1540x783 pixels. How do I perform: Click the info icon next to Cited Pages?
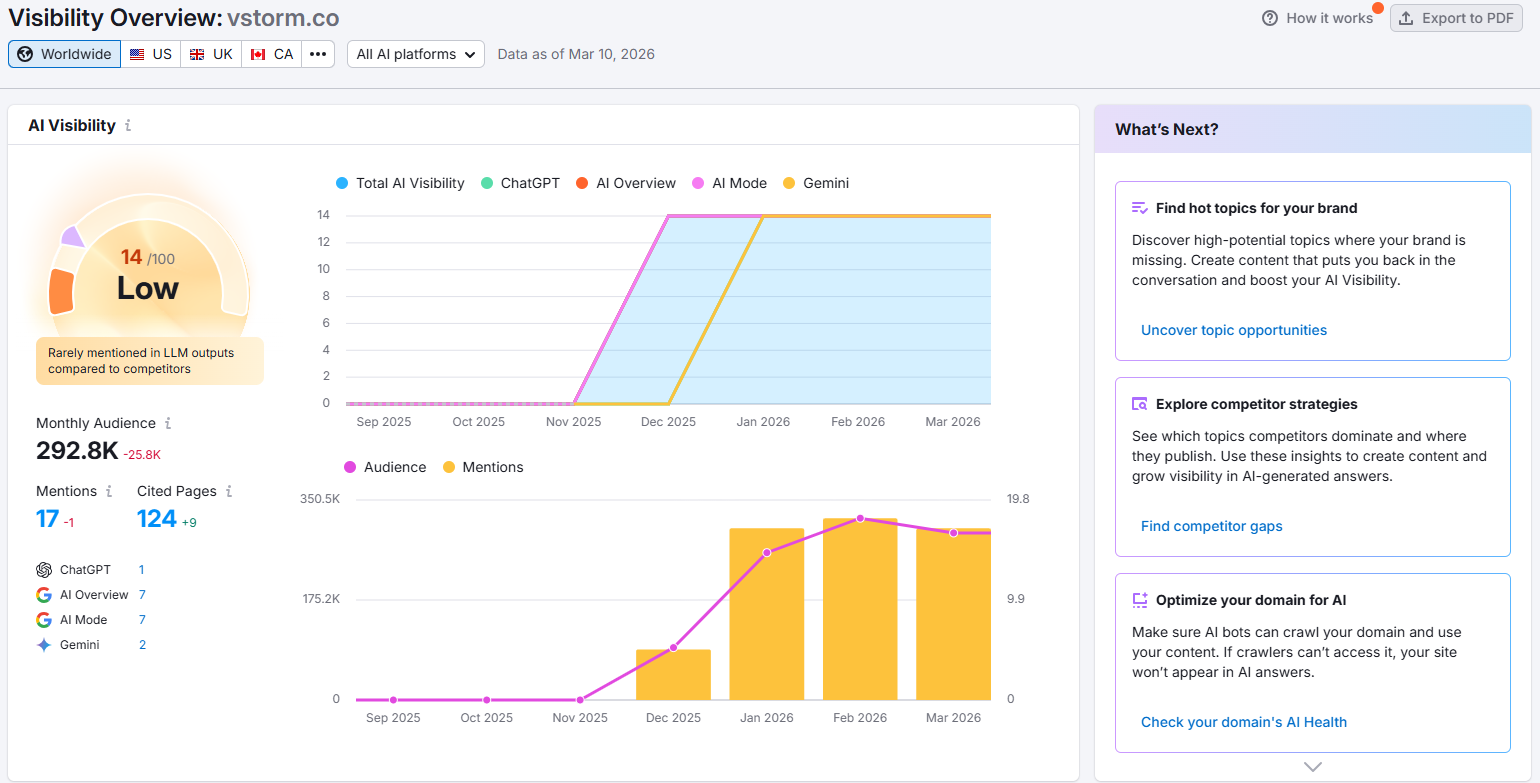[229, 491]
